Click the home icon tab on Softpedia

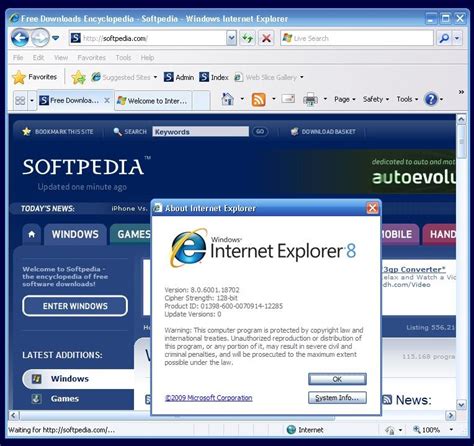(x=32, y=234)
